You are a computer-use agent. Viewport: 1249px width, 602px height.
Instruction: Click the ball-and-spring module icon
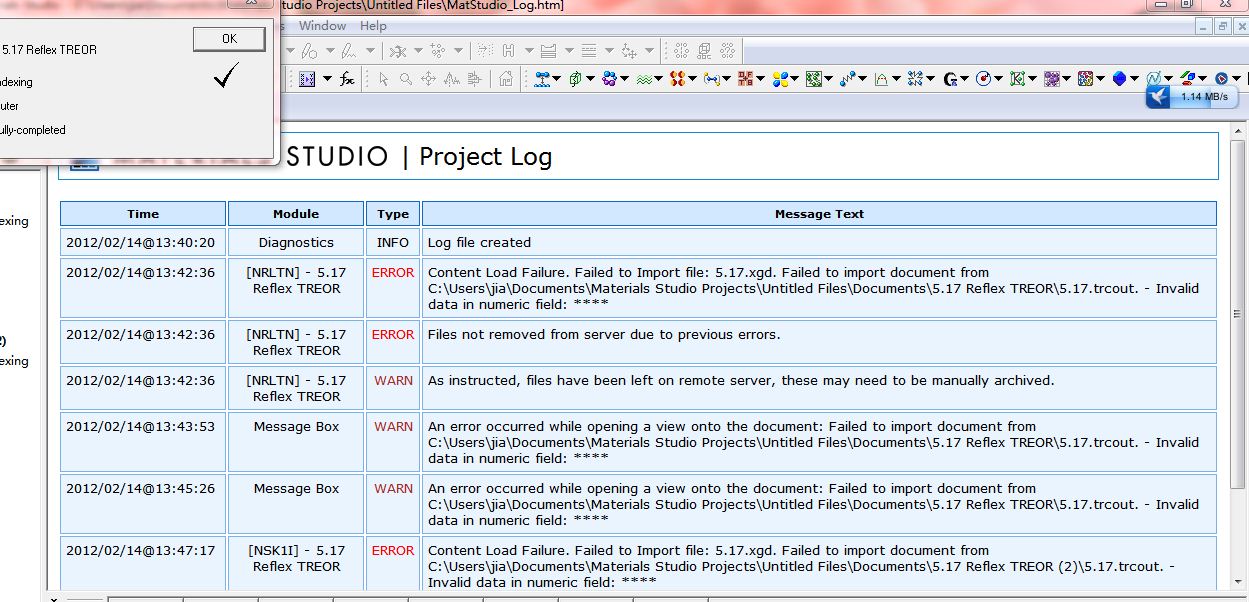848,79
